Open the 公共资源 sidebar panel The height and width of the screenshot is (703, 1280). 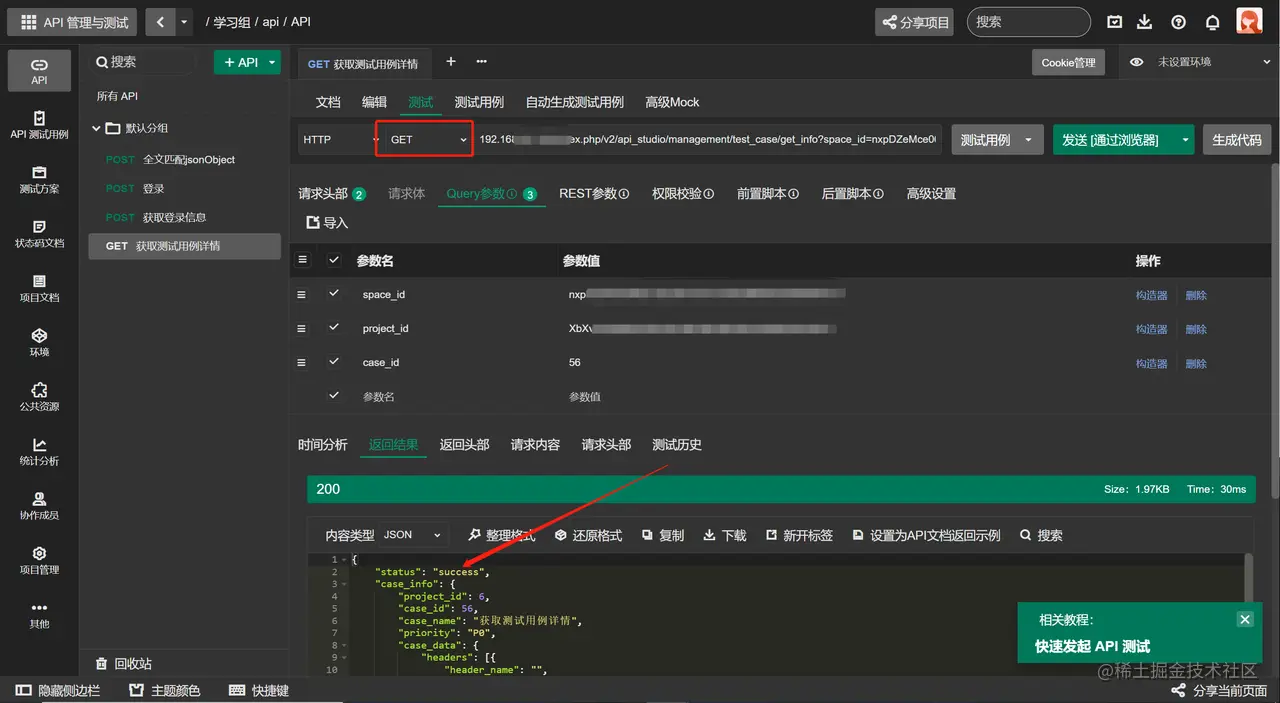coord(39,396)
